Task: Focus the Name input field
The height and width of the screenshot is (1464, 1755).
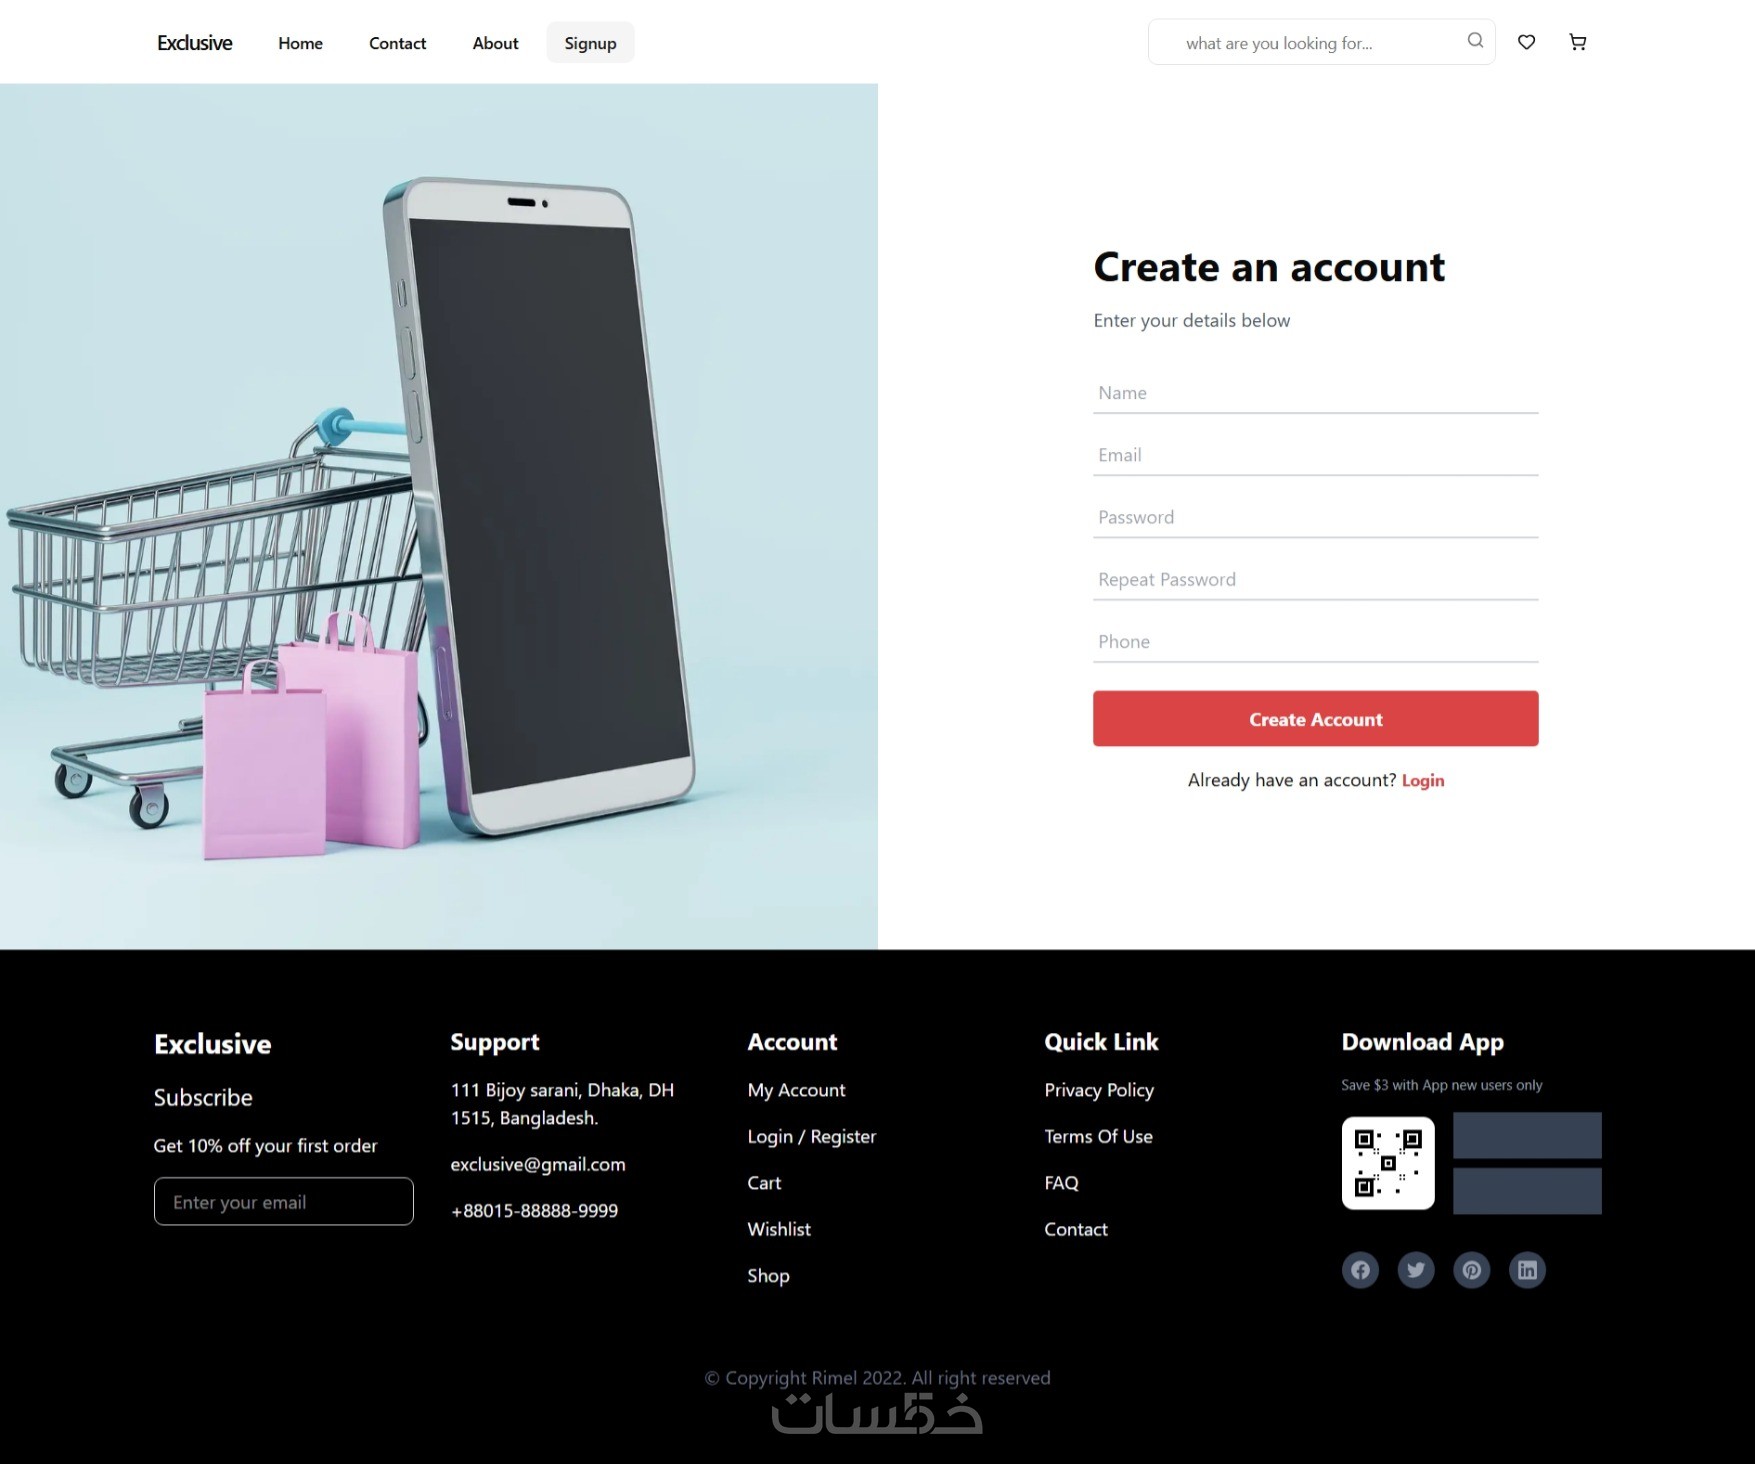Action: 1315,393
